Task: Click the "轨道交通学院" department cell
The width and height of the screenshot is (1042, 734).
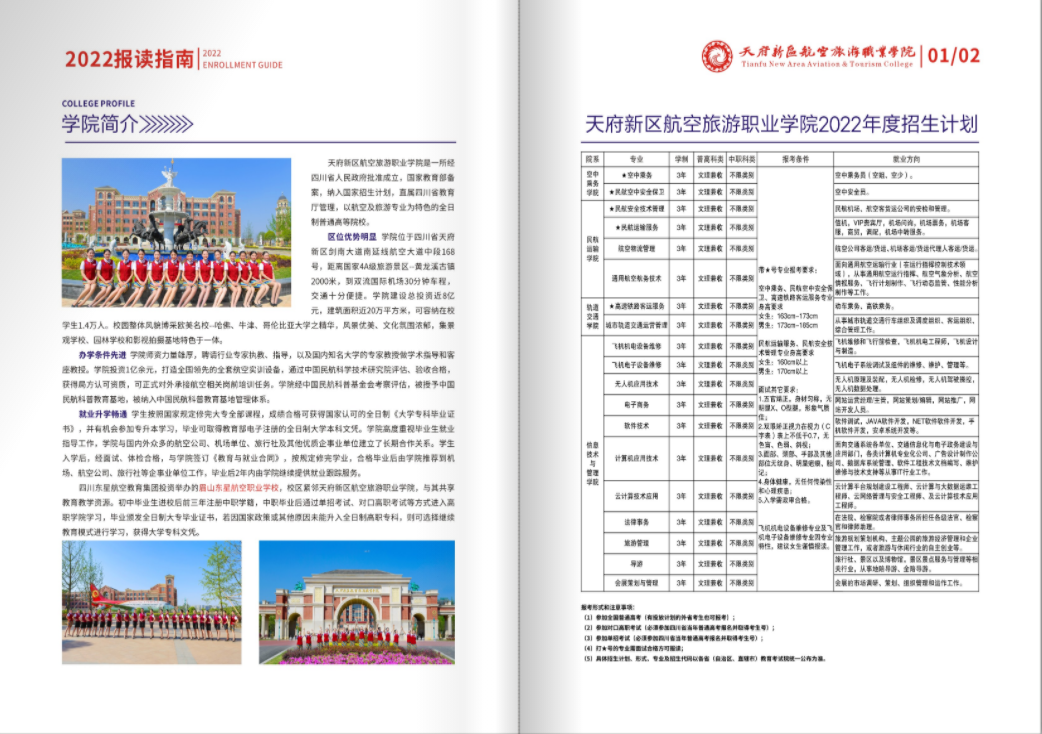Action: point(592,316)
